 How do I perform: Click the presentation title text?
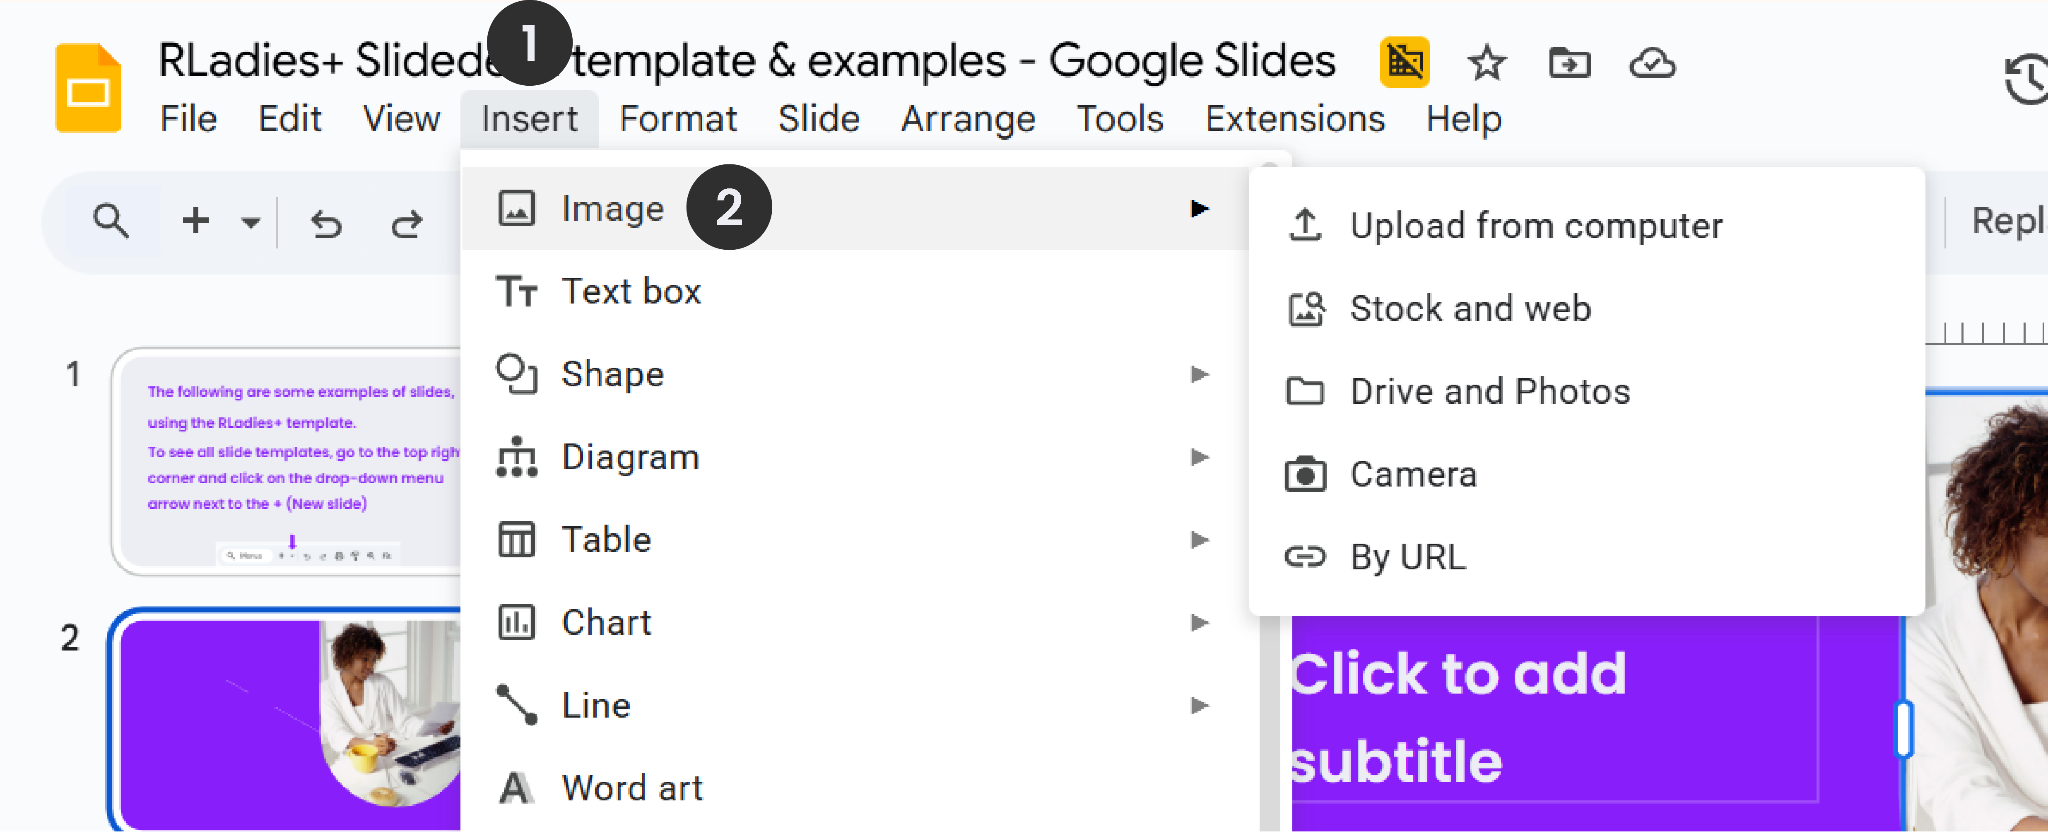tap(746, 61)
